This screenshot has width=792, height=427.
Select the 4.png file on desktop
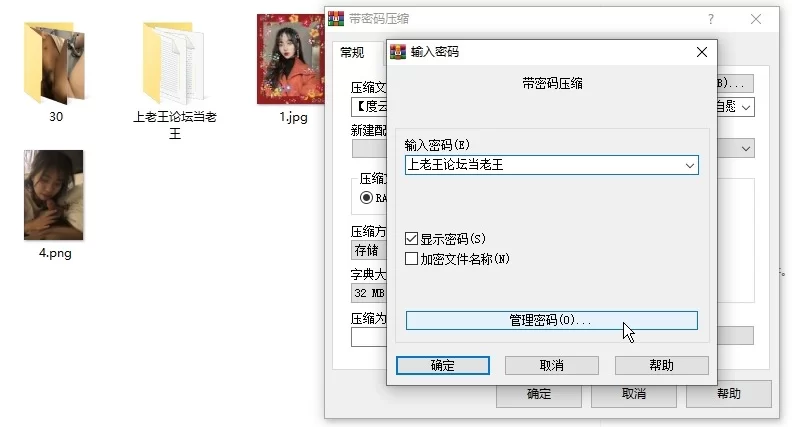pyautogui.click(x=54, y=196)
